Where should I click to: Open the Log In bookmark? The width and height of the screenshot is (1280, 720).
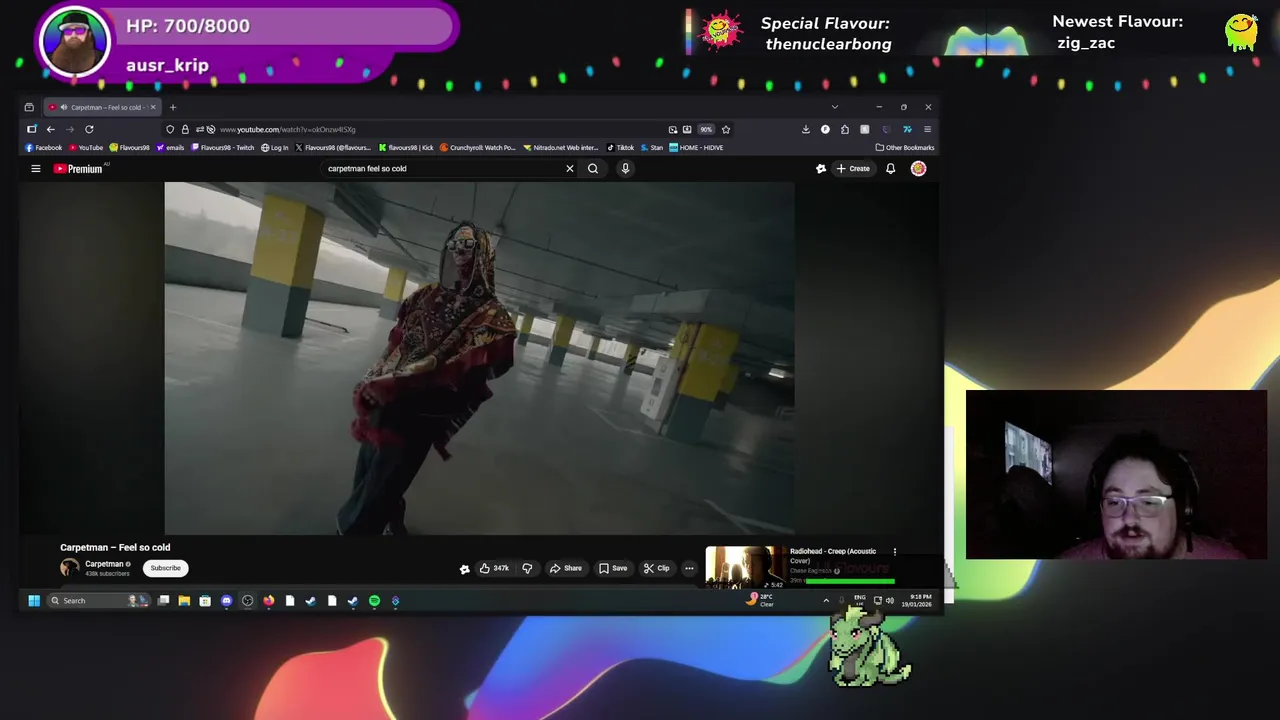275,147
